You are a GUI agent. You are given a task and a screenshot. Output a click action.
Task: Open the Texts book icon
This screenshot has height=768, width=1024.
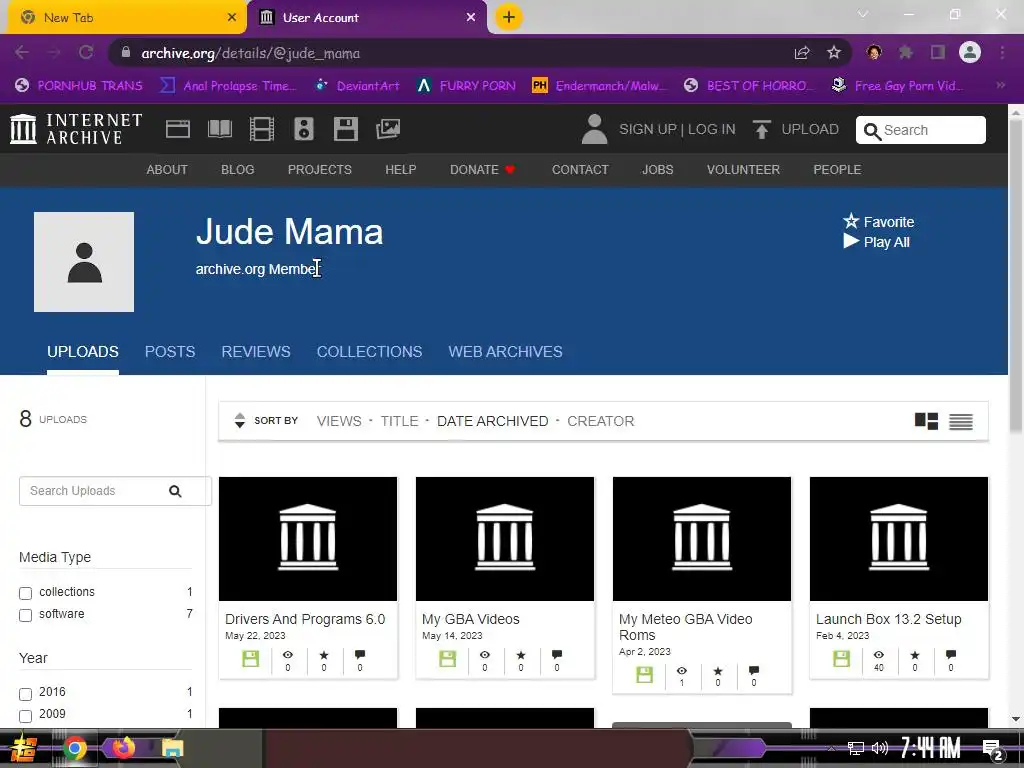(x=219, y=129)
